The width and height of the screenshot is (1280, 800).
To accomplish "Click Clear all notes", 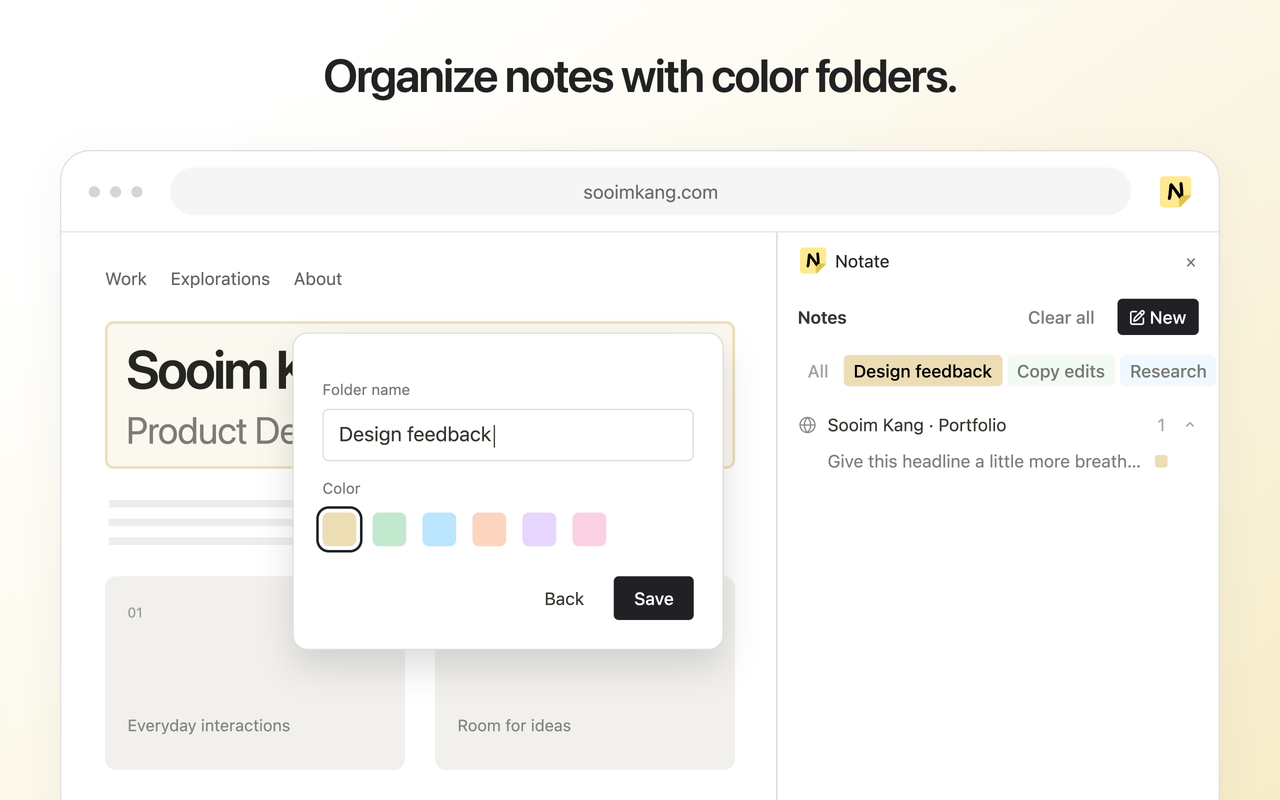I will tap(1061, 317).
